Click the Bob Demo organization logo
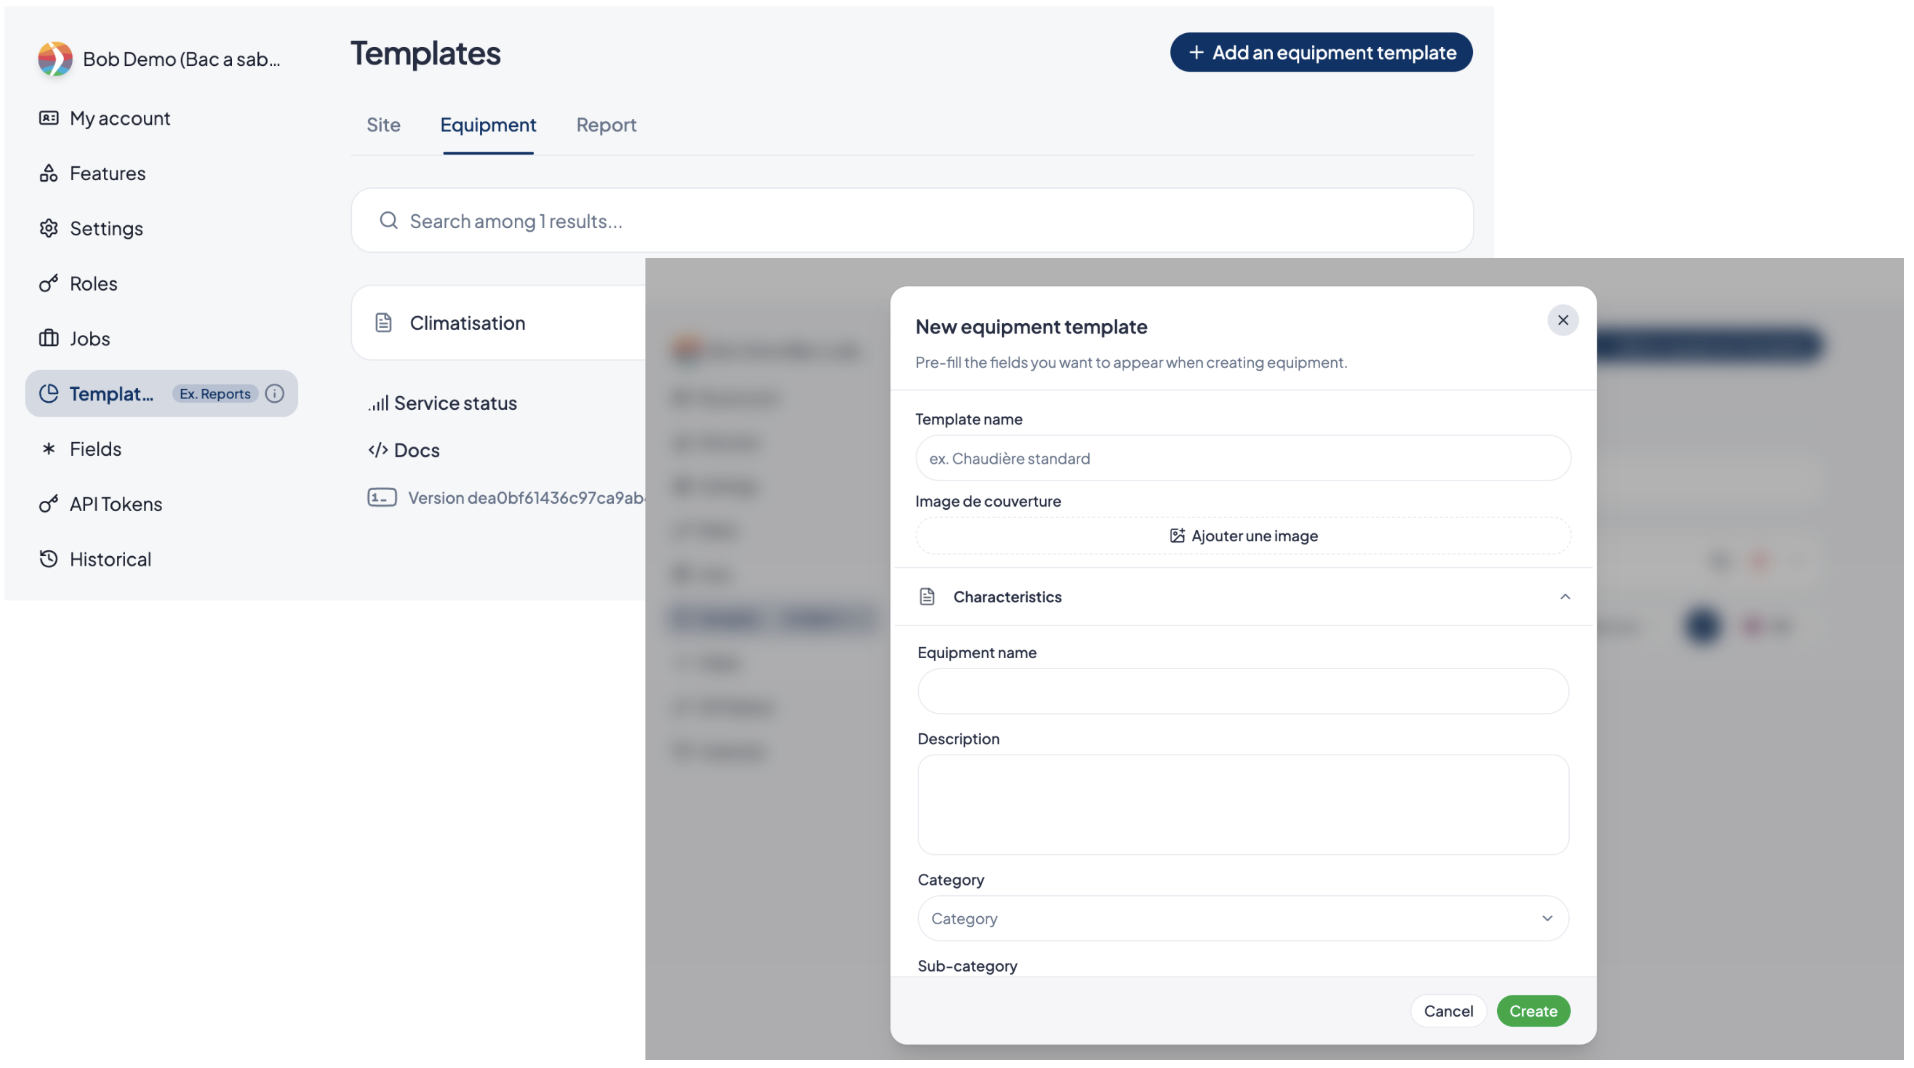 point(55,59)
